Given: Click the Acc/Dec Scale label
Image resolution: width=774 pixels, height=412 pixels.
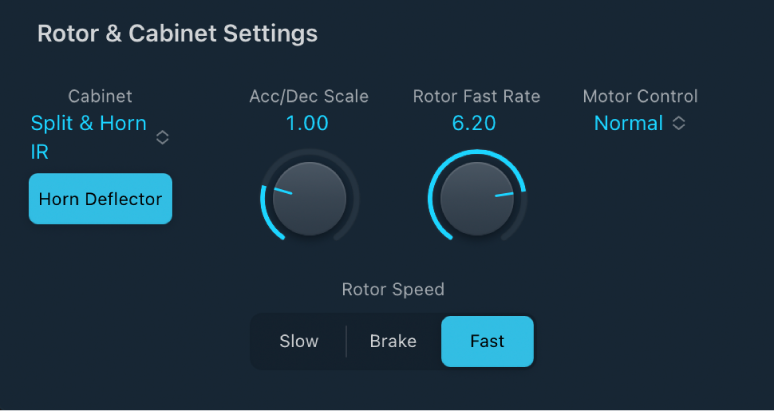Looking at the screenshot, I should [x=309, y=97].
